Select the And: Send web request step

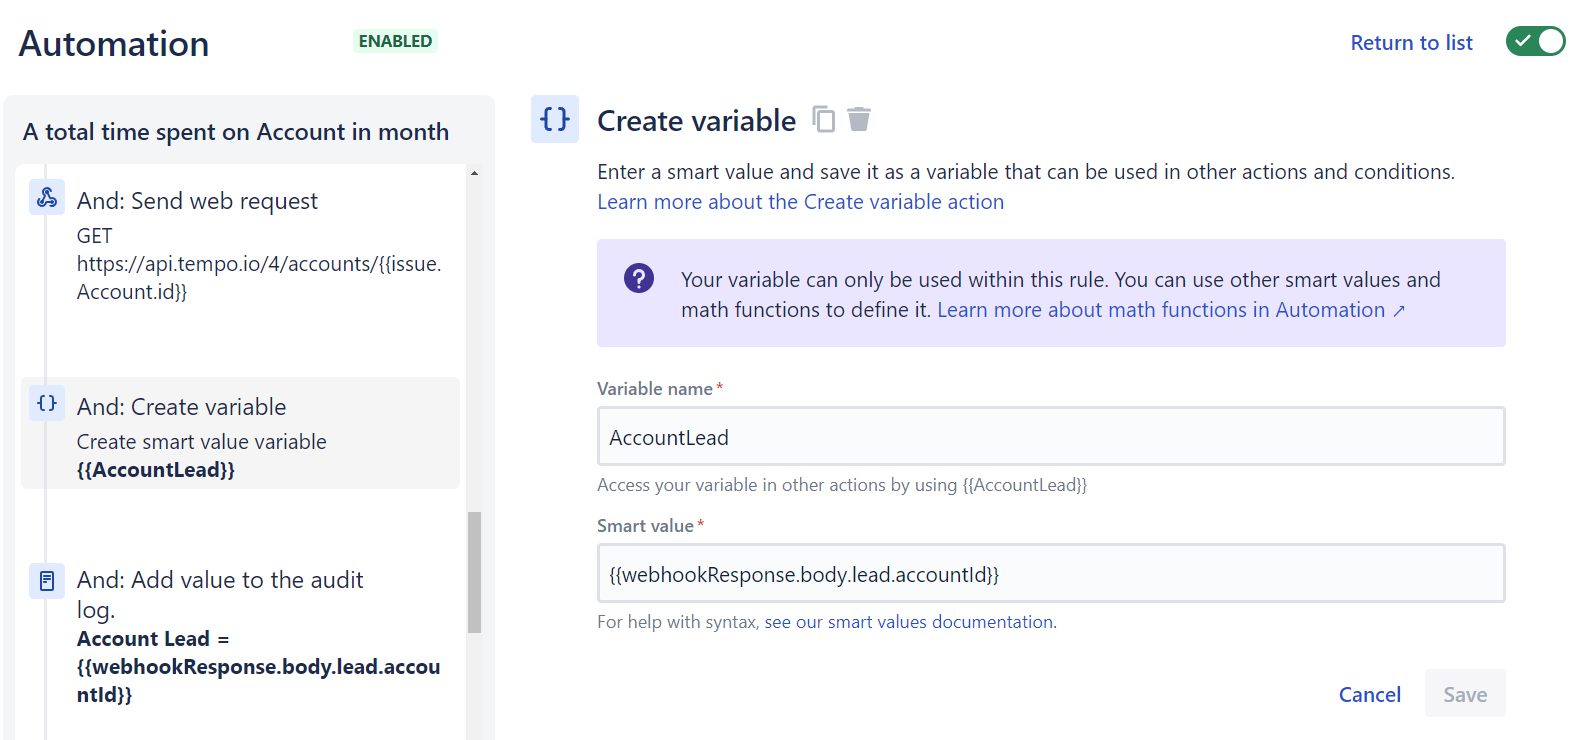coord(197,201)
